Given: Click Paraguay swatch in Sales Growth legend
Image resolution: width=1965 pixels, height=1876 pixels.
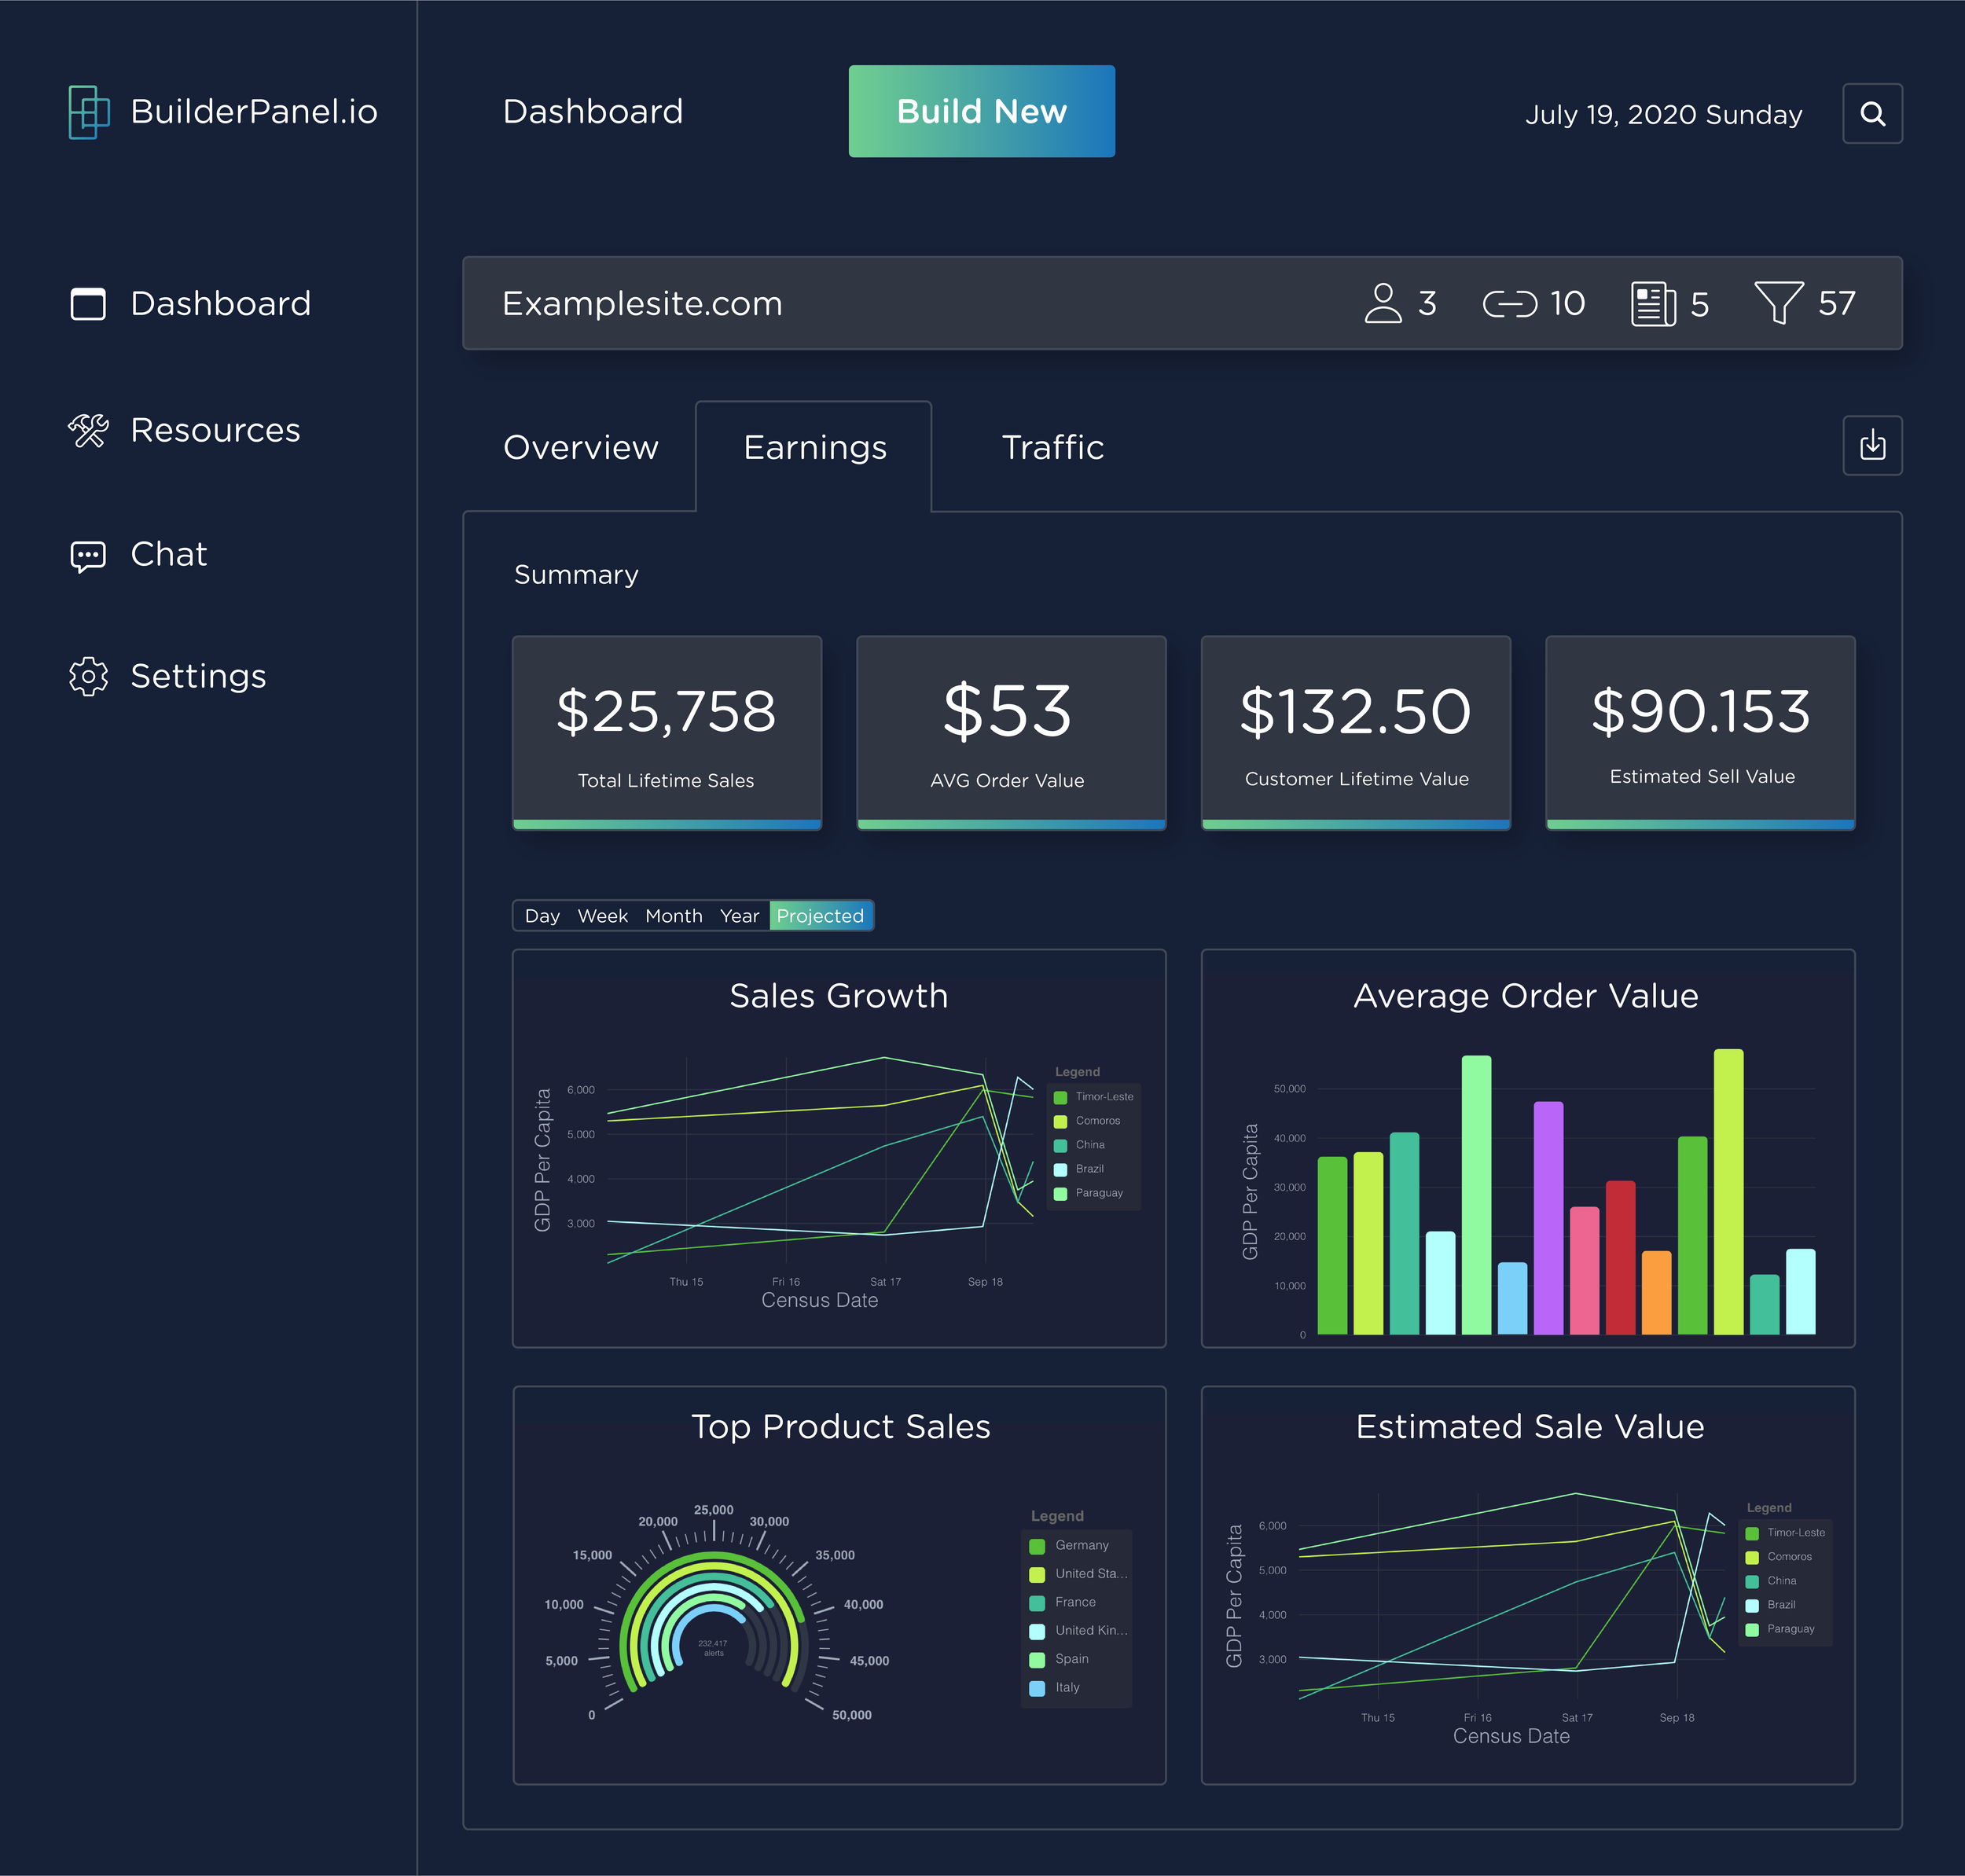Looking at the screenshot, I should [x=1060, y=1194].
